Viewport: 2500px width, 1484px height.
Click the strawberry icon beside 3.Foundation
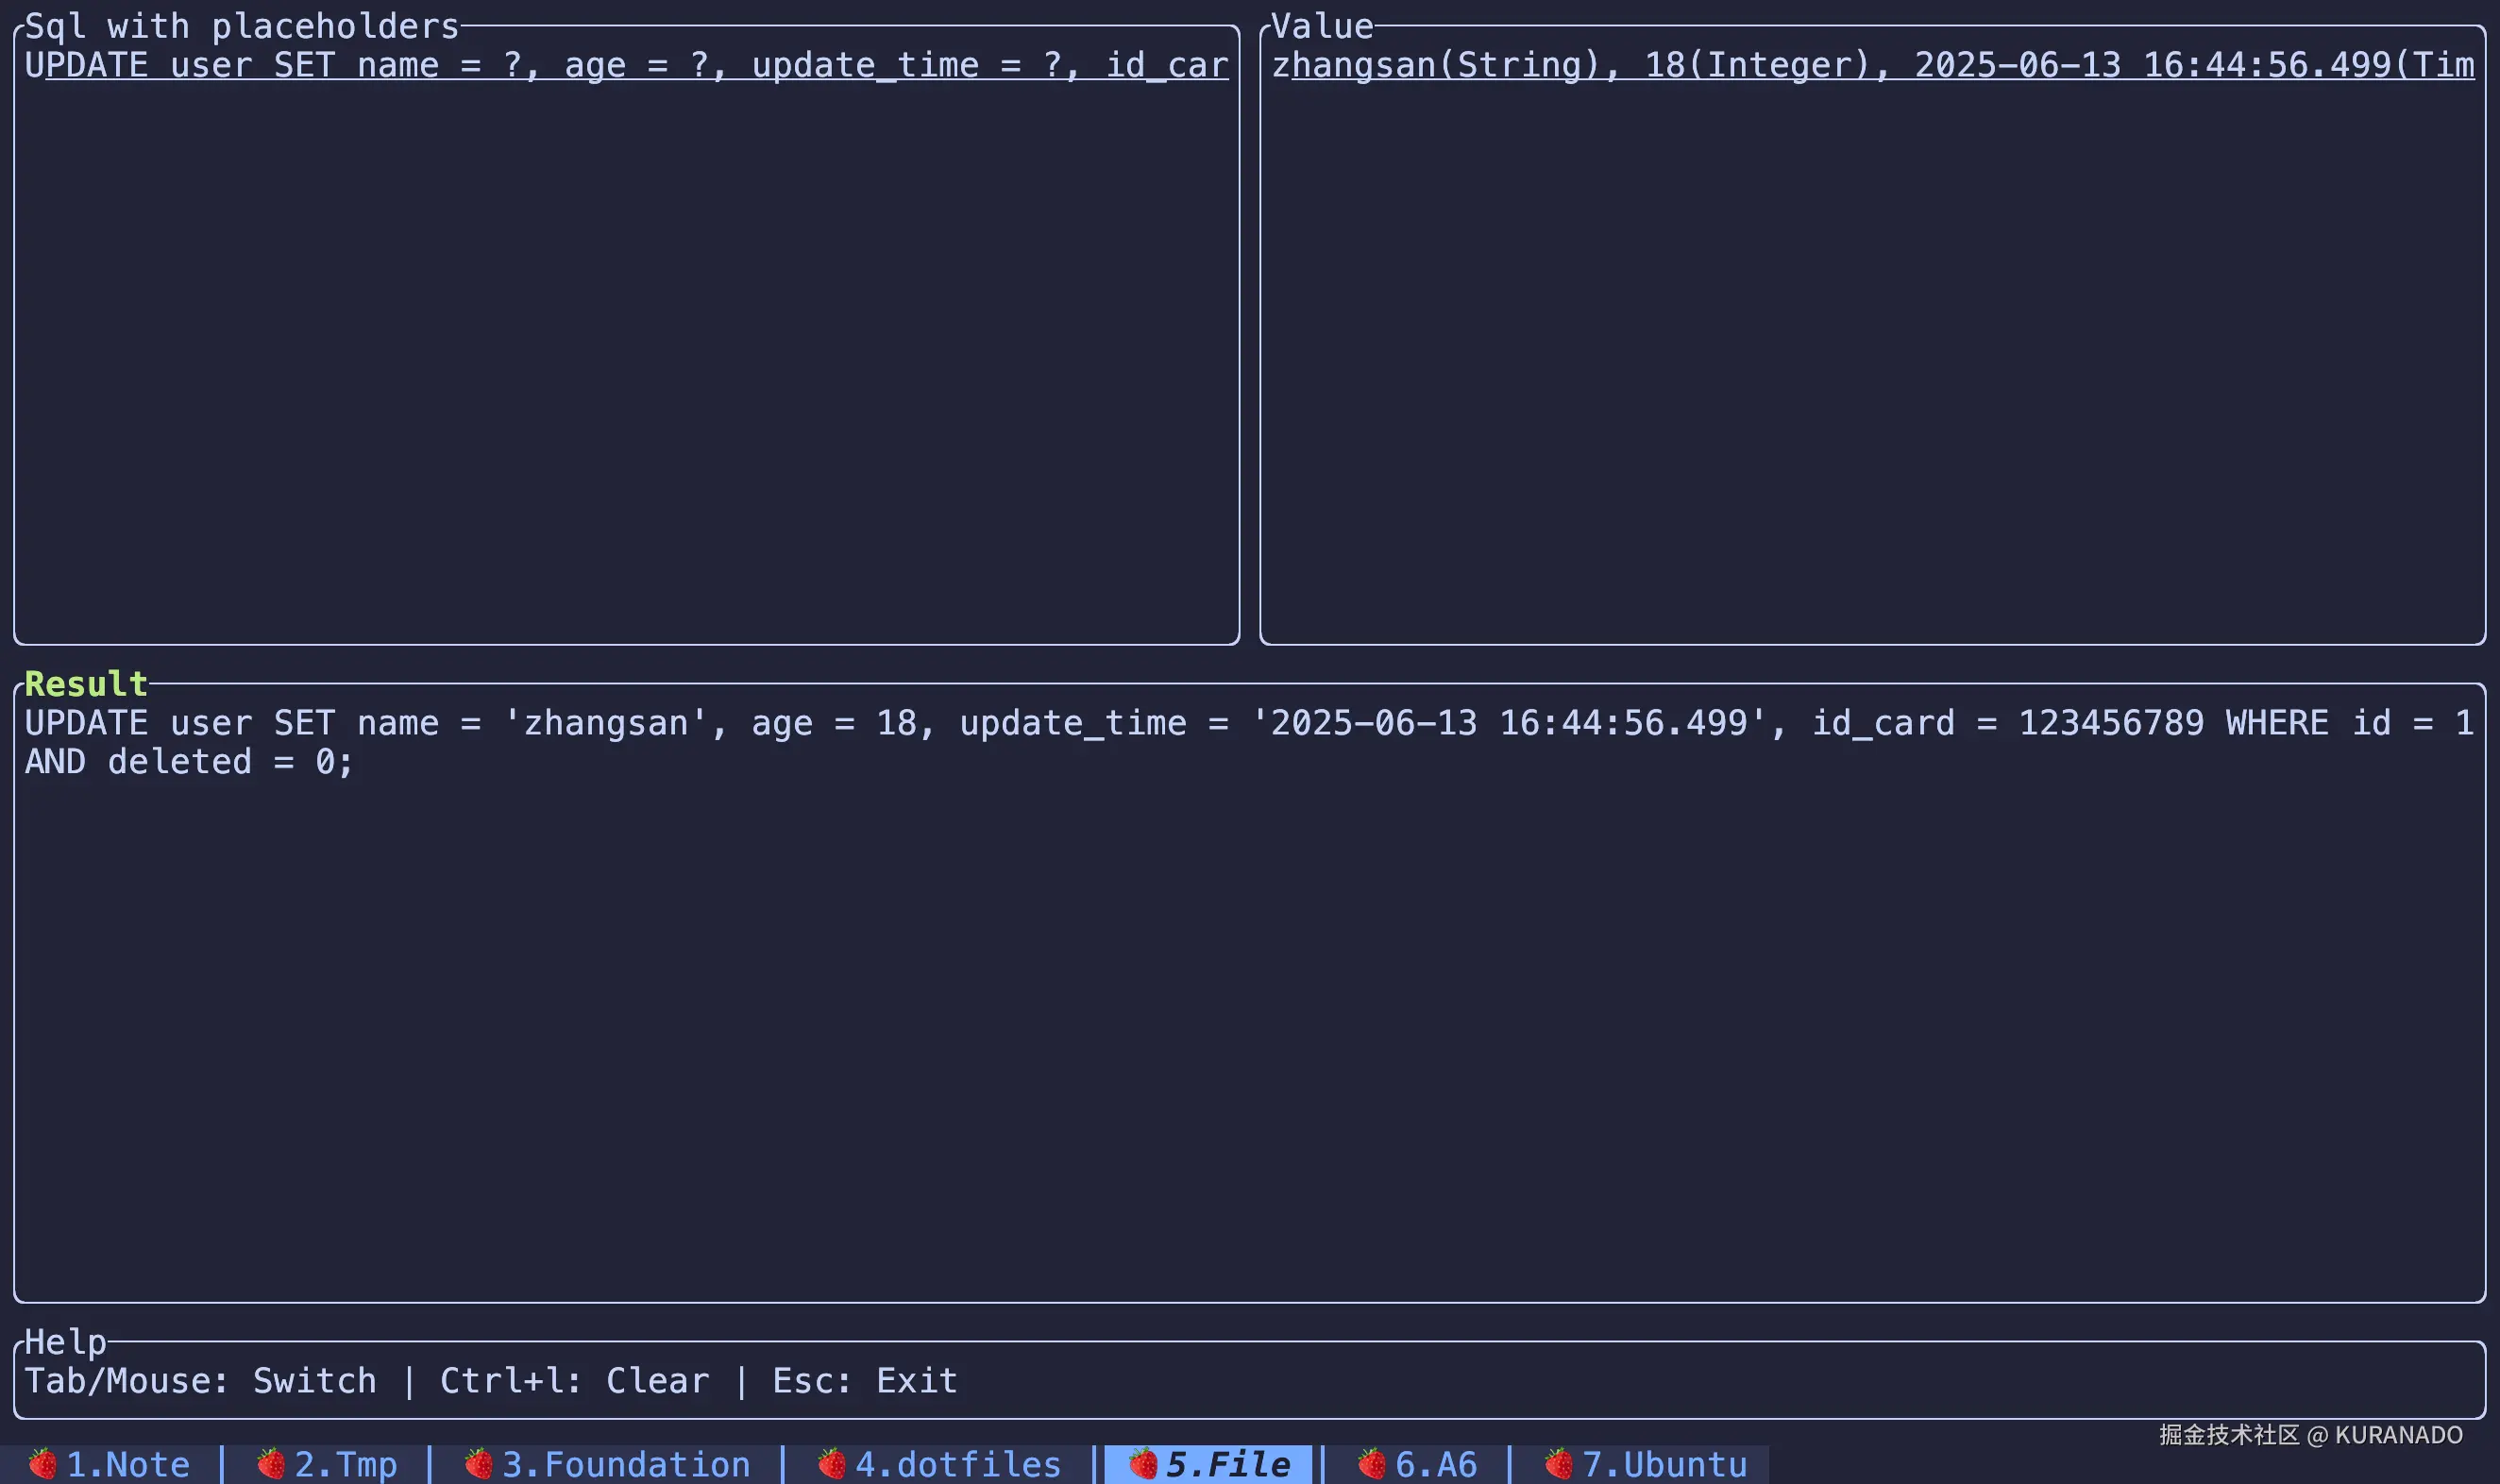[479, 1464]
